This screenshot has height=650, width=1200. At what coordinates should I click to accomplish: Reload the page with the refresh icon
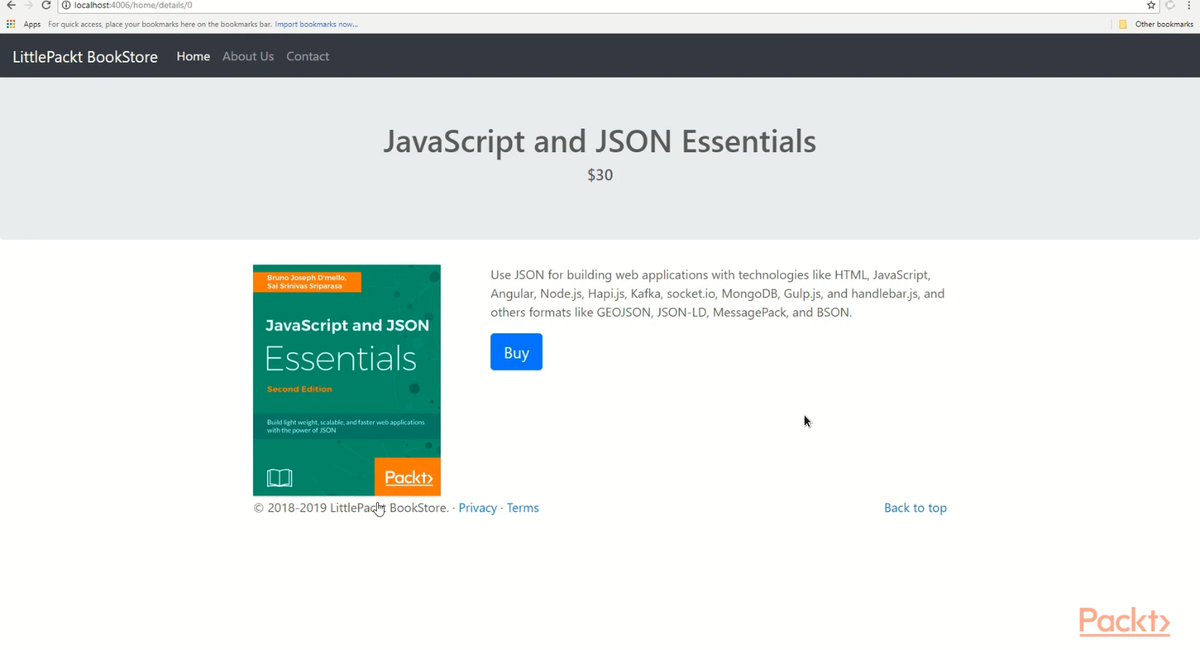click(x=46, y=5)
